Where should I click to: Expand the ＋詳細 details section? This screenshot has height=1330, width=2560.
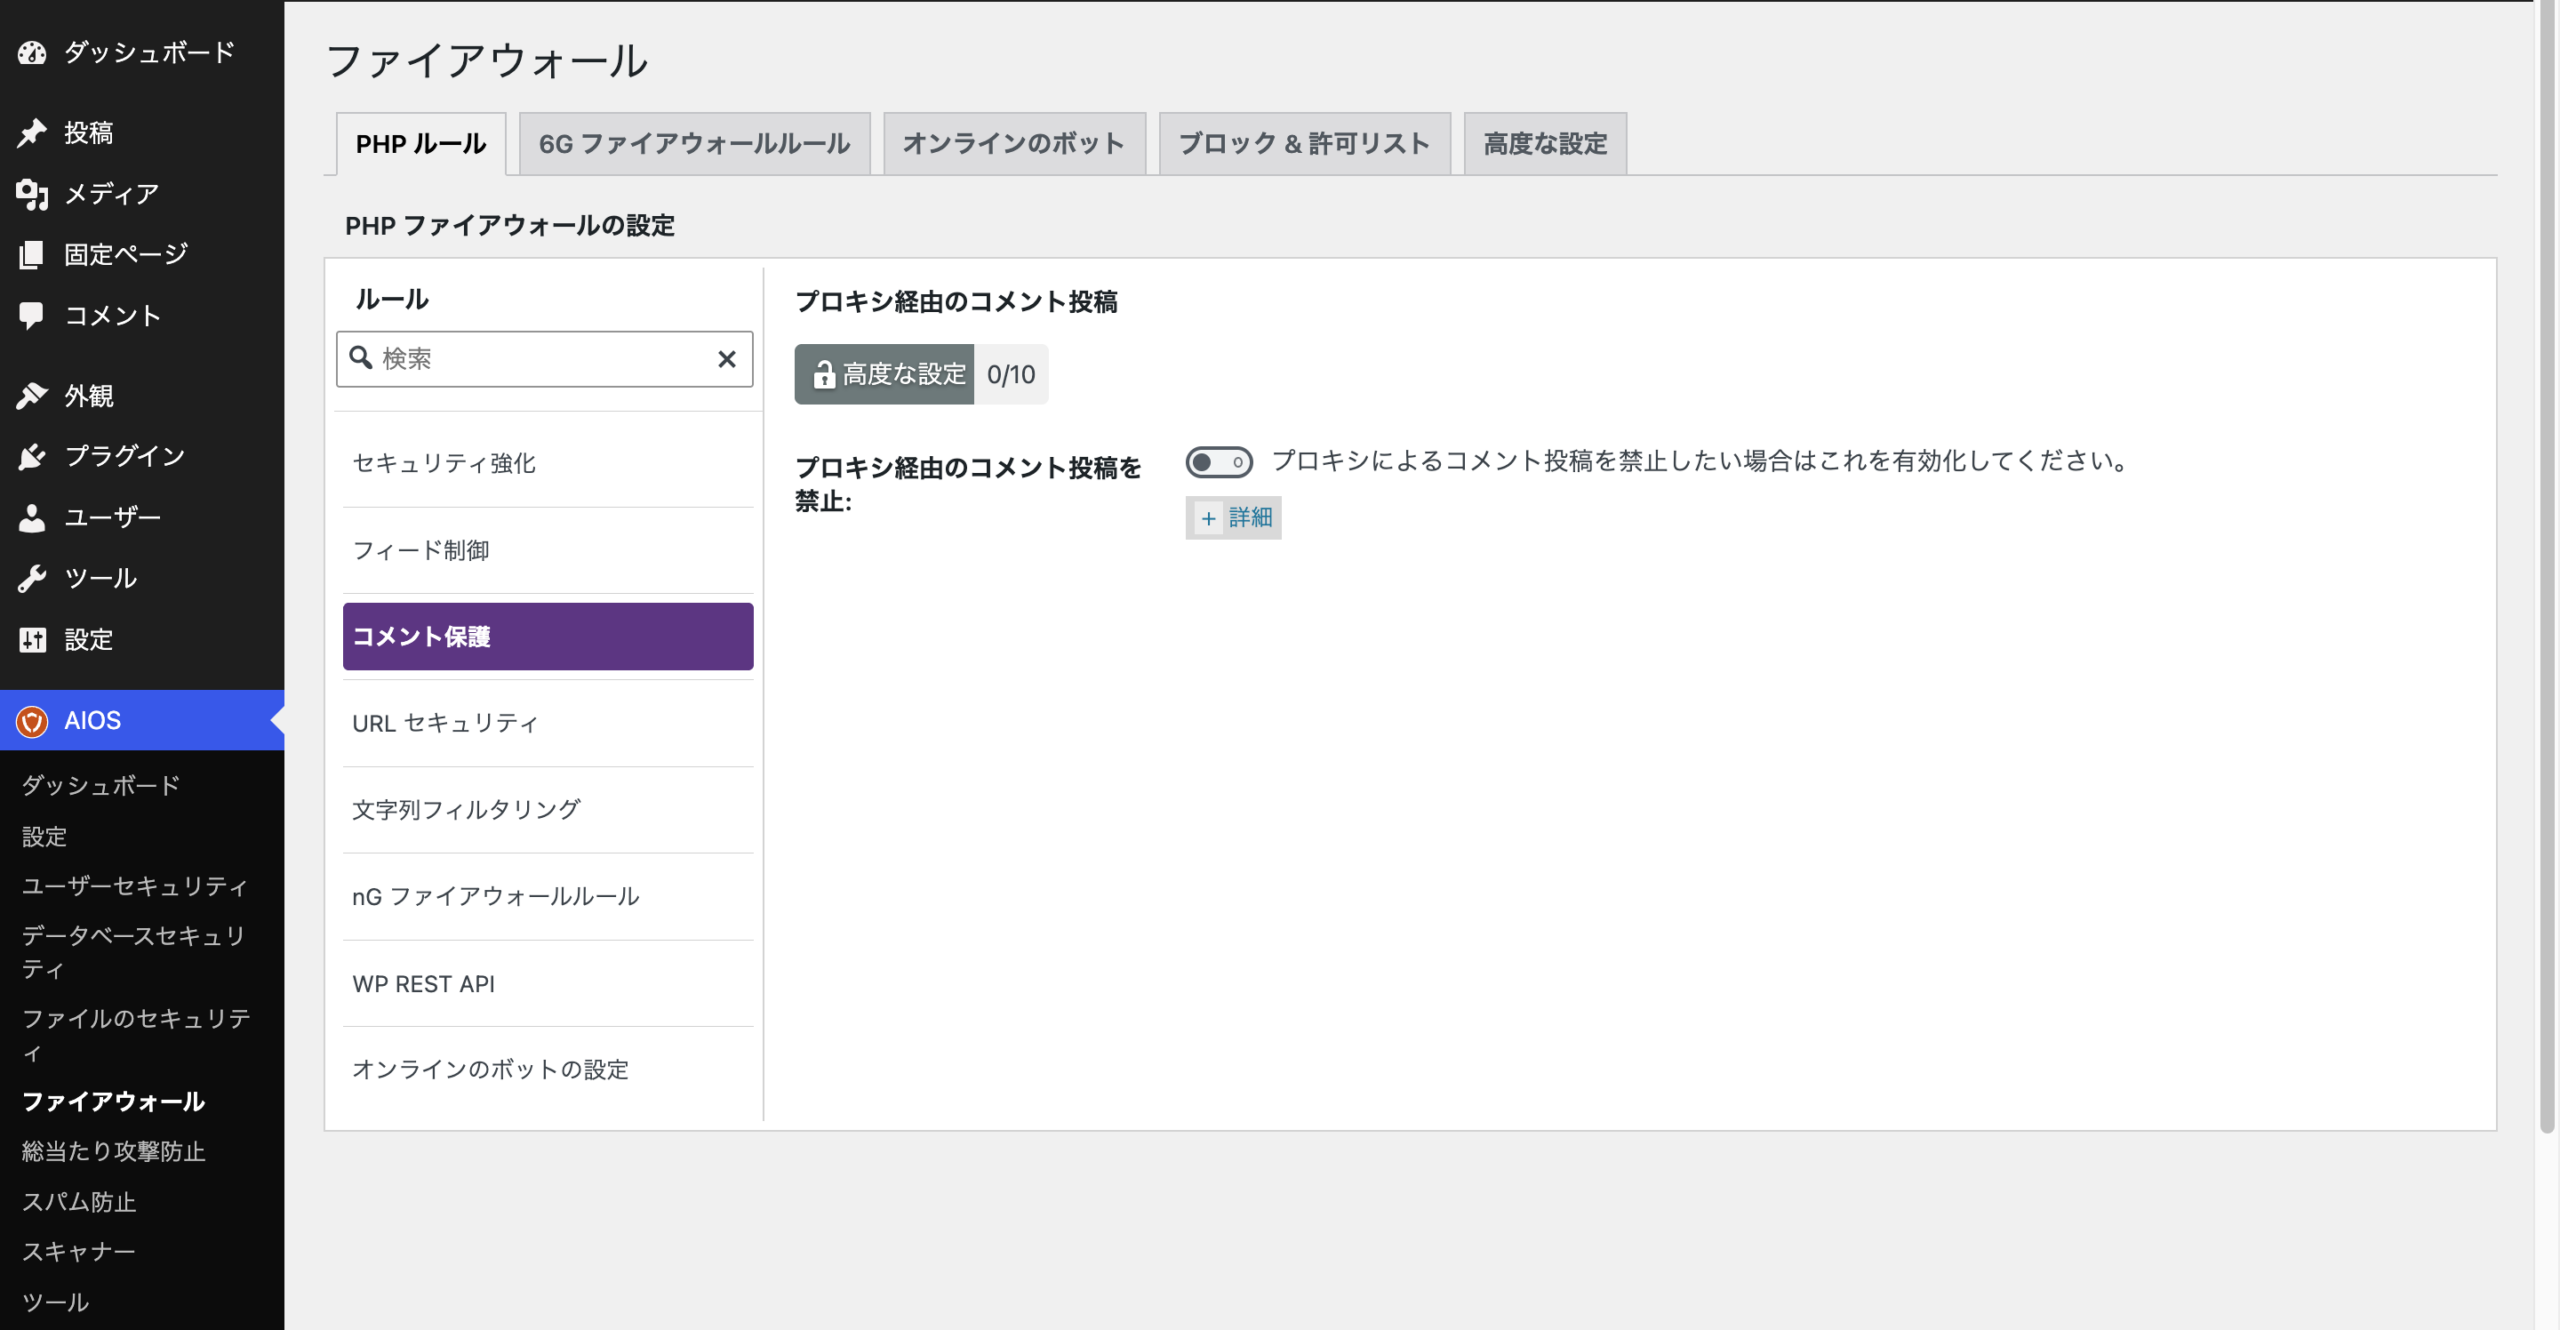(x=1233, y=518)
